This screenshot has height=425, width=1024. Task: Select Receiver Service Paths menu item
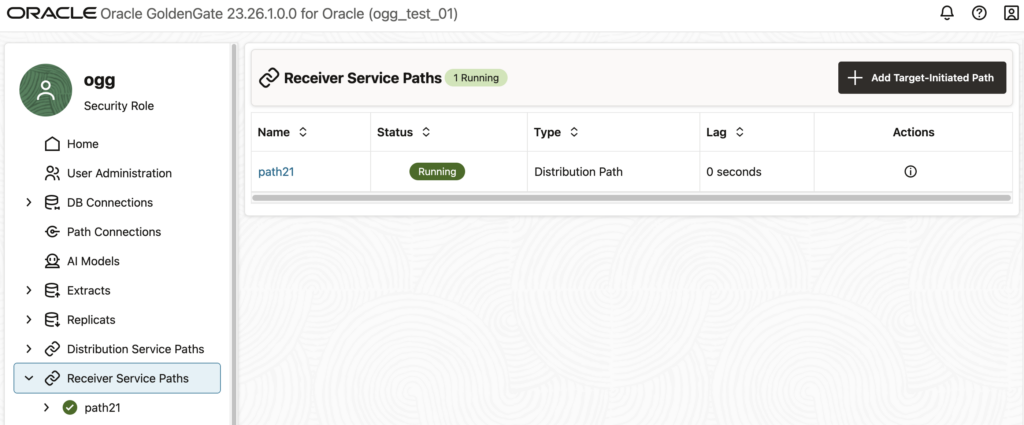tap(117, 378)
